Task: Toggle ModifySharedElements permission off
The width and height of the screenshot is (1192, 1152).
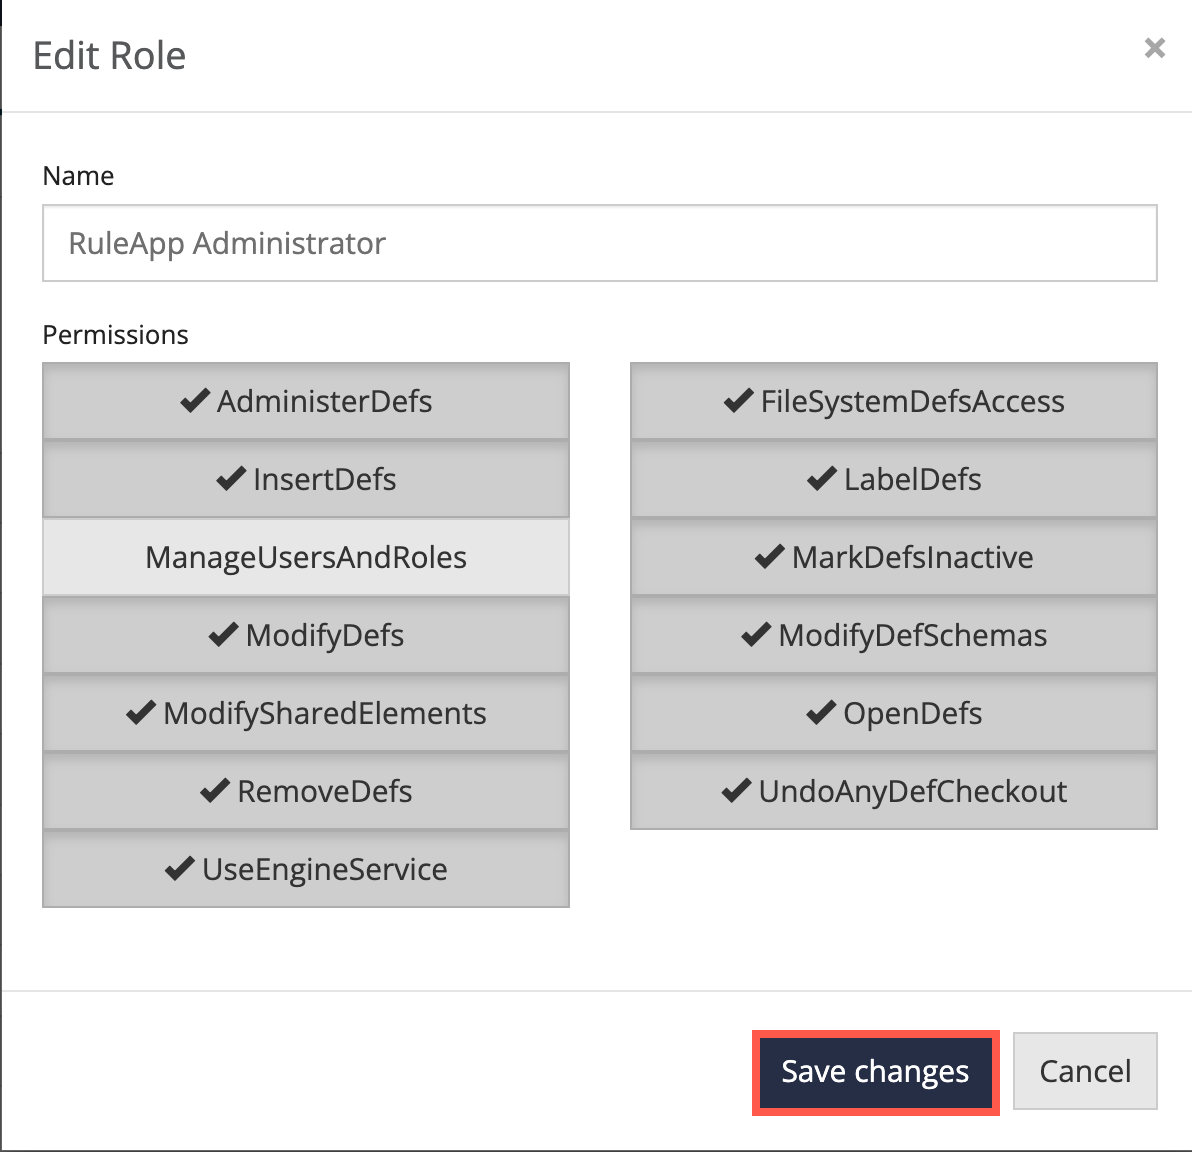Action: tap(306, 713)
